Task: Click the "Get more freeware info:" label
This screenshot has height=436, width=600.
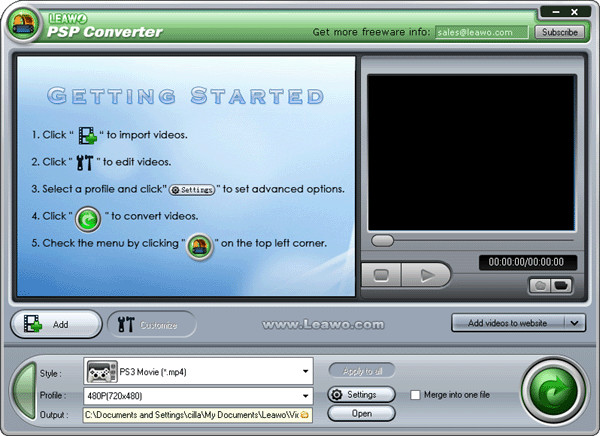Action: (x=372, y=32)
